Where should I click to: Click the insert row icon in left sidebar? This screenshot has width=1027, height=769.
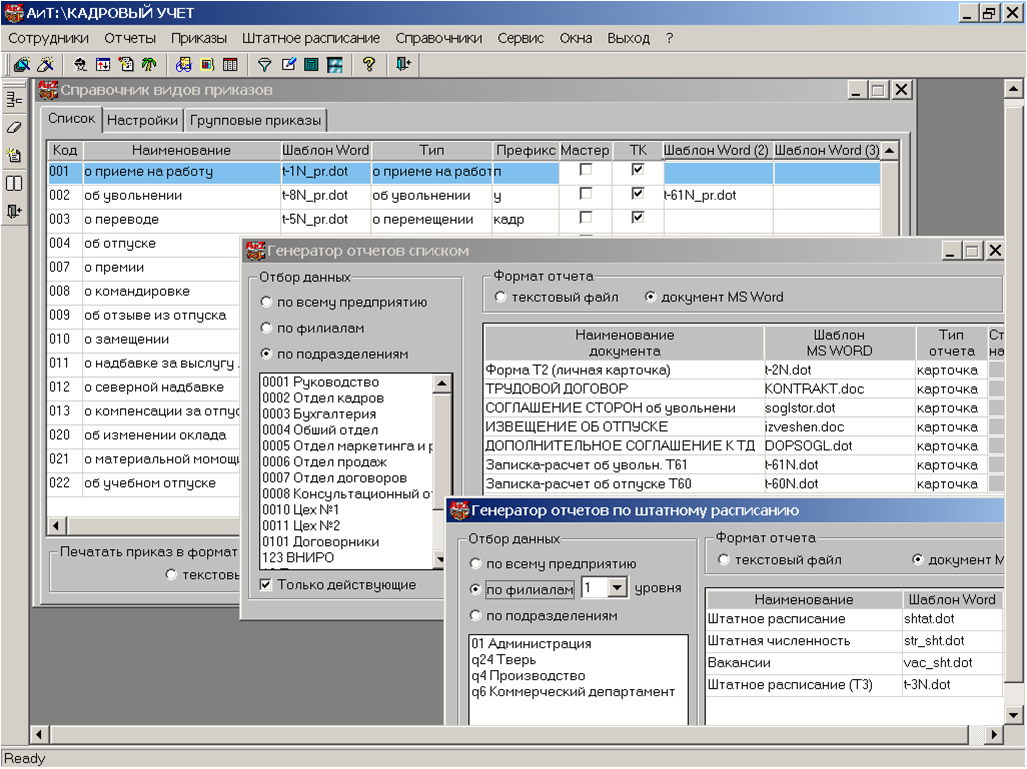(x=14, y=99)
